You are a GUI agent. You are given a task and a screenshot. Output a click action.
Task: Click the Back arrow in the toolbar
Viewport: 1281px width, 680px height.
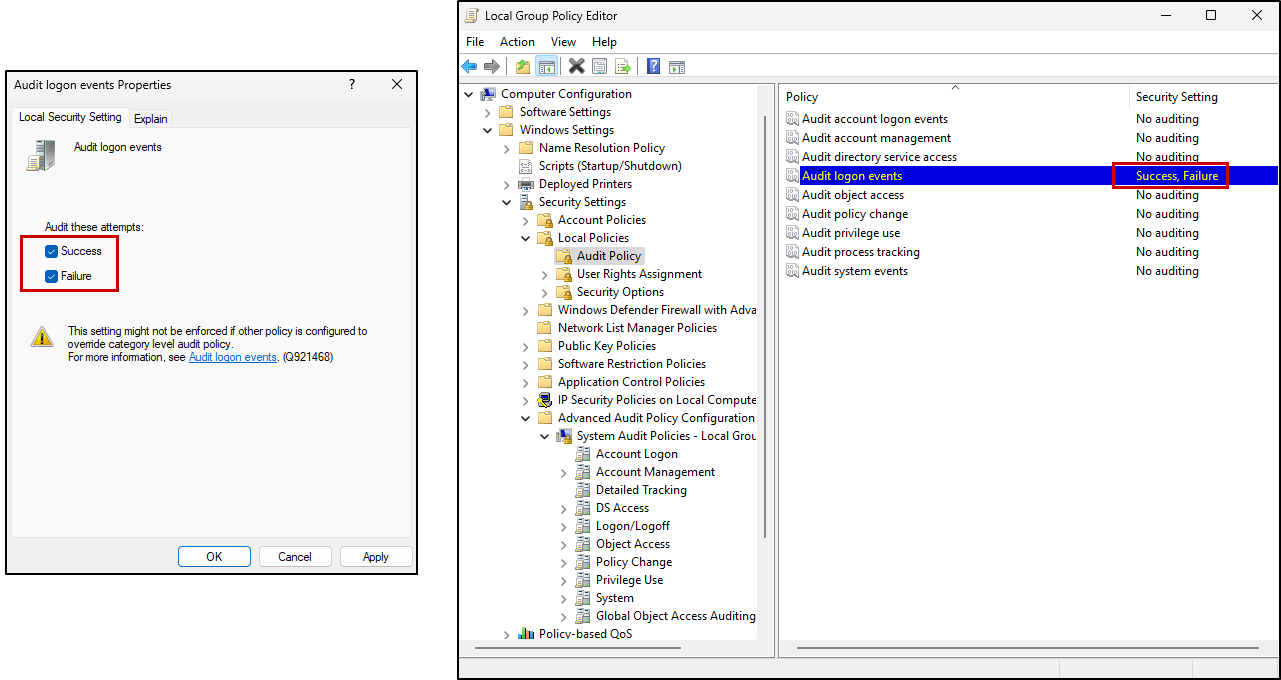point(469,67)
